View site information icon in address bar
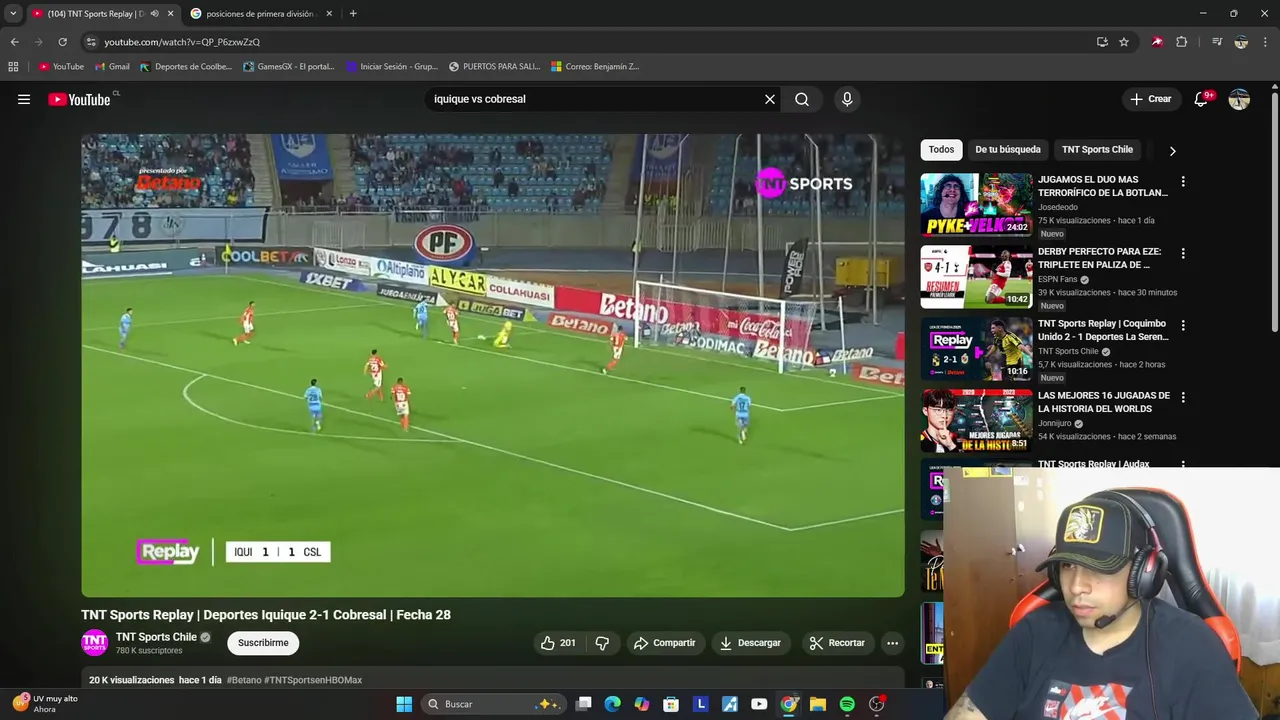 click(x=91, y=42)
